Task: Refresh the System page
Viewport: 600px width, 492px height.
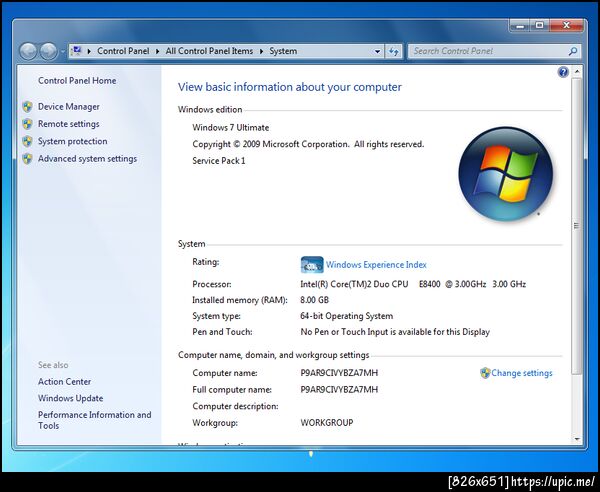Action: (x=394, y=51)
